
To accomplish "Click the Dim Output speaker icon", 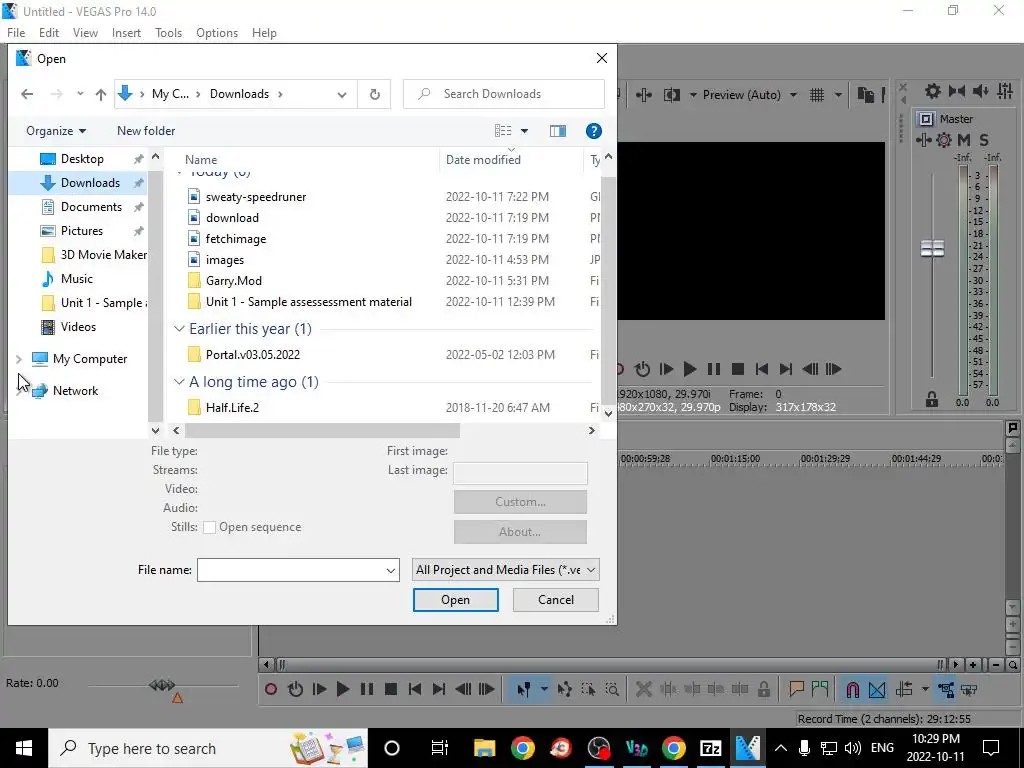I will tap(981, 91).
